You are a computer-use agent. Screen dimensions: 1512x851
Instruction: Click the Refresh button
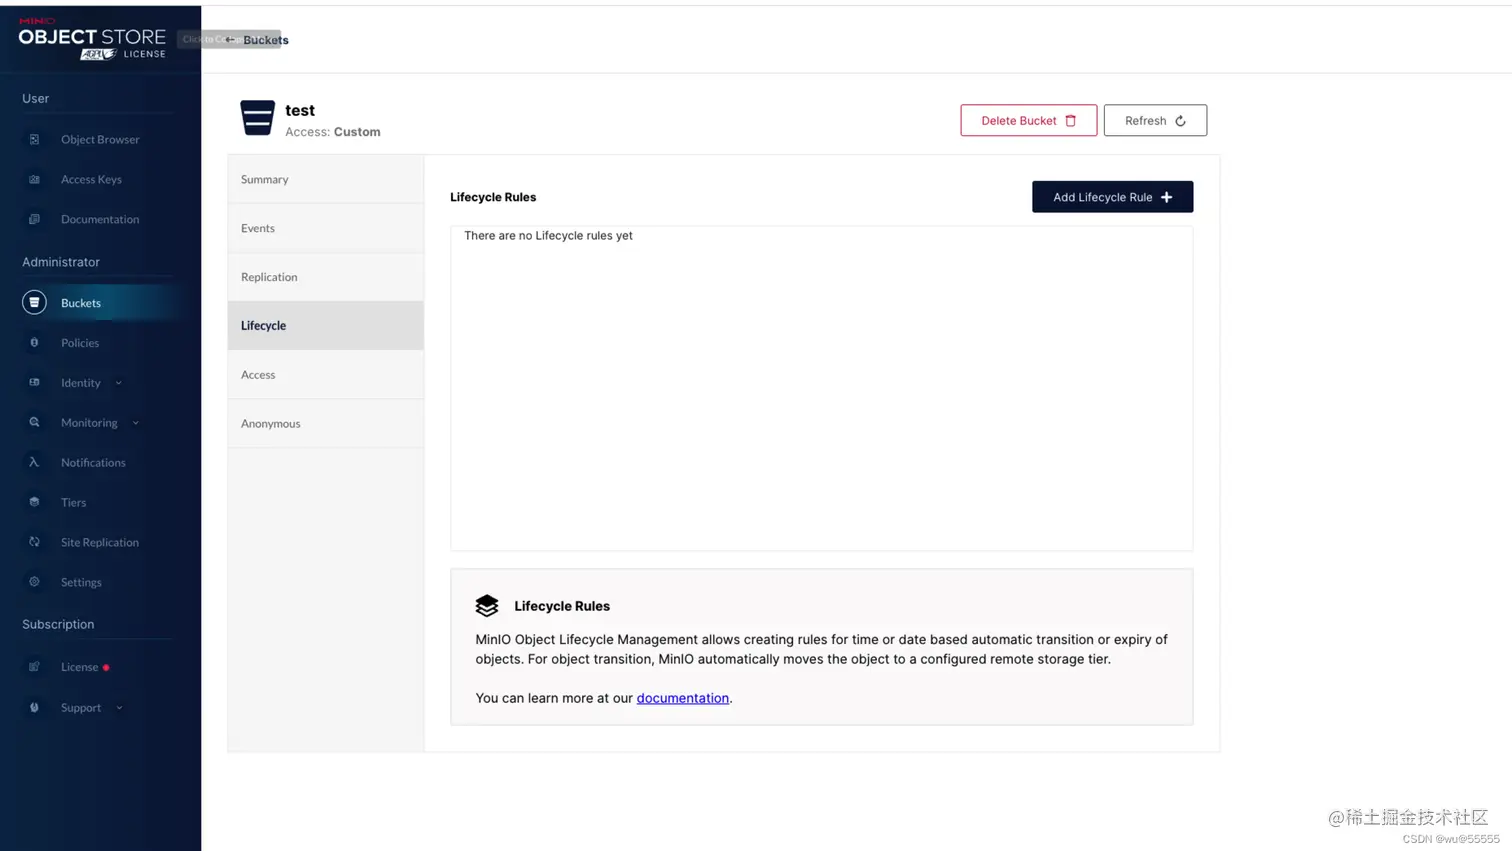pos(1155,120)
